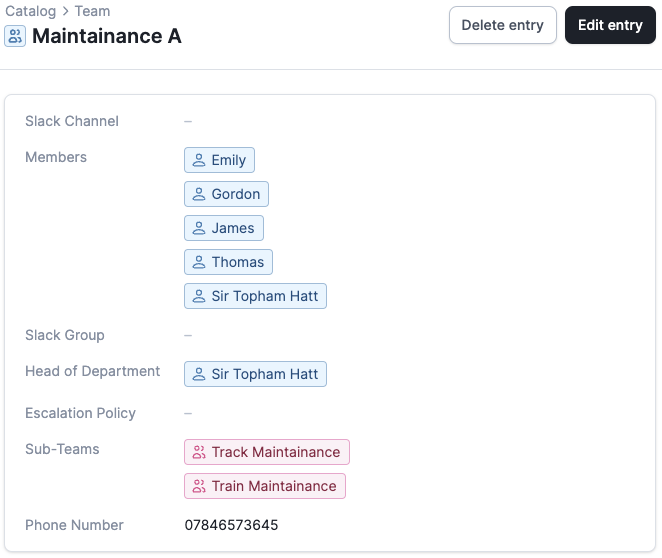Open member James's entry

click(x=232, y=228)
